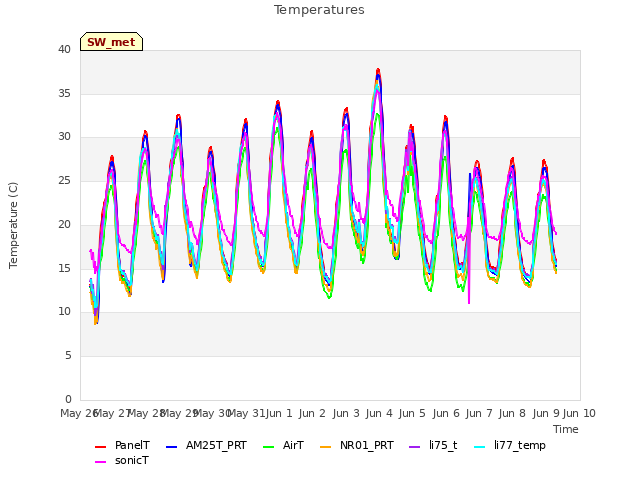Click the Temperatures chart title

pos(319,10)
